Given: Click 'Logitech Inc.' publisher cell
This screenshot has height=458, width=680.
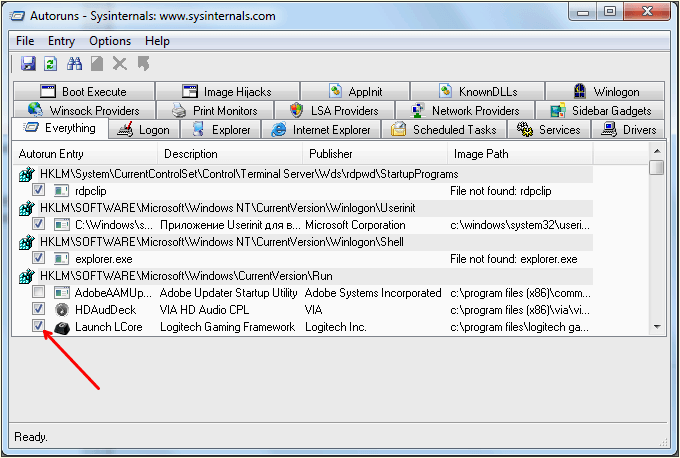Looking at the screenshot, I should [336, 327].
